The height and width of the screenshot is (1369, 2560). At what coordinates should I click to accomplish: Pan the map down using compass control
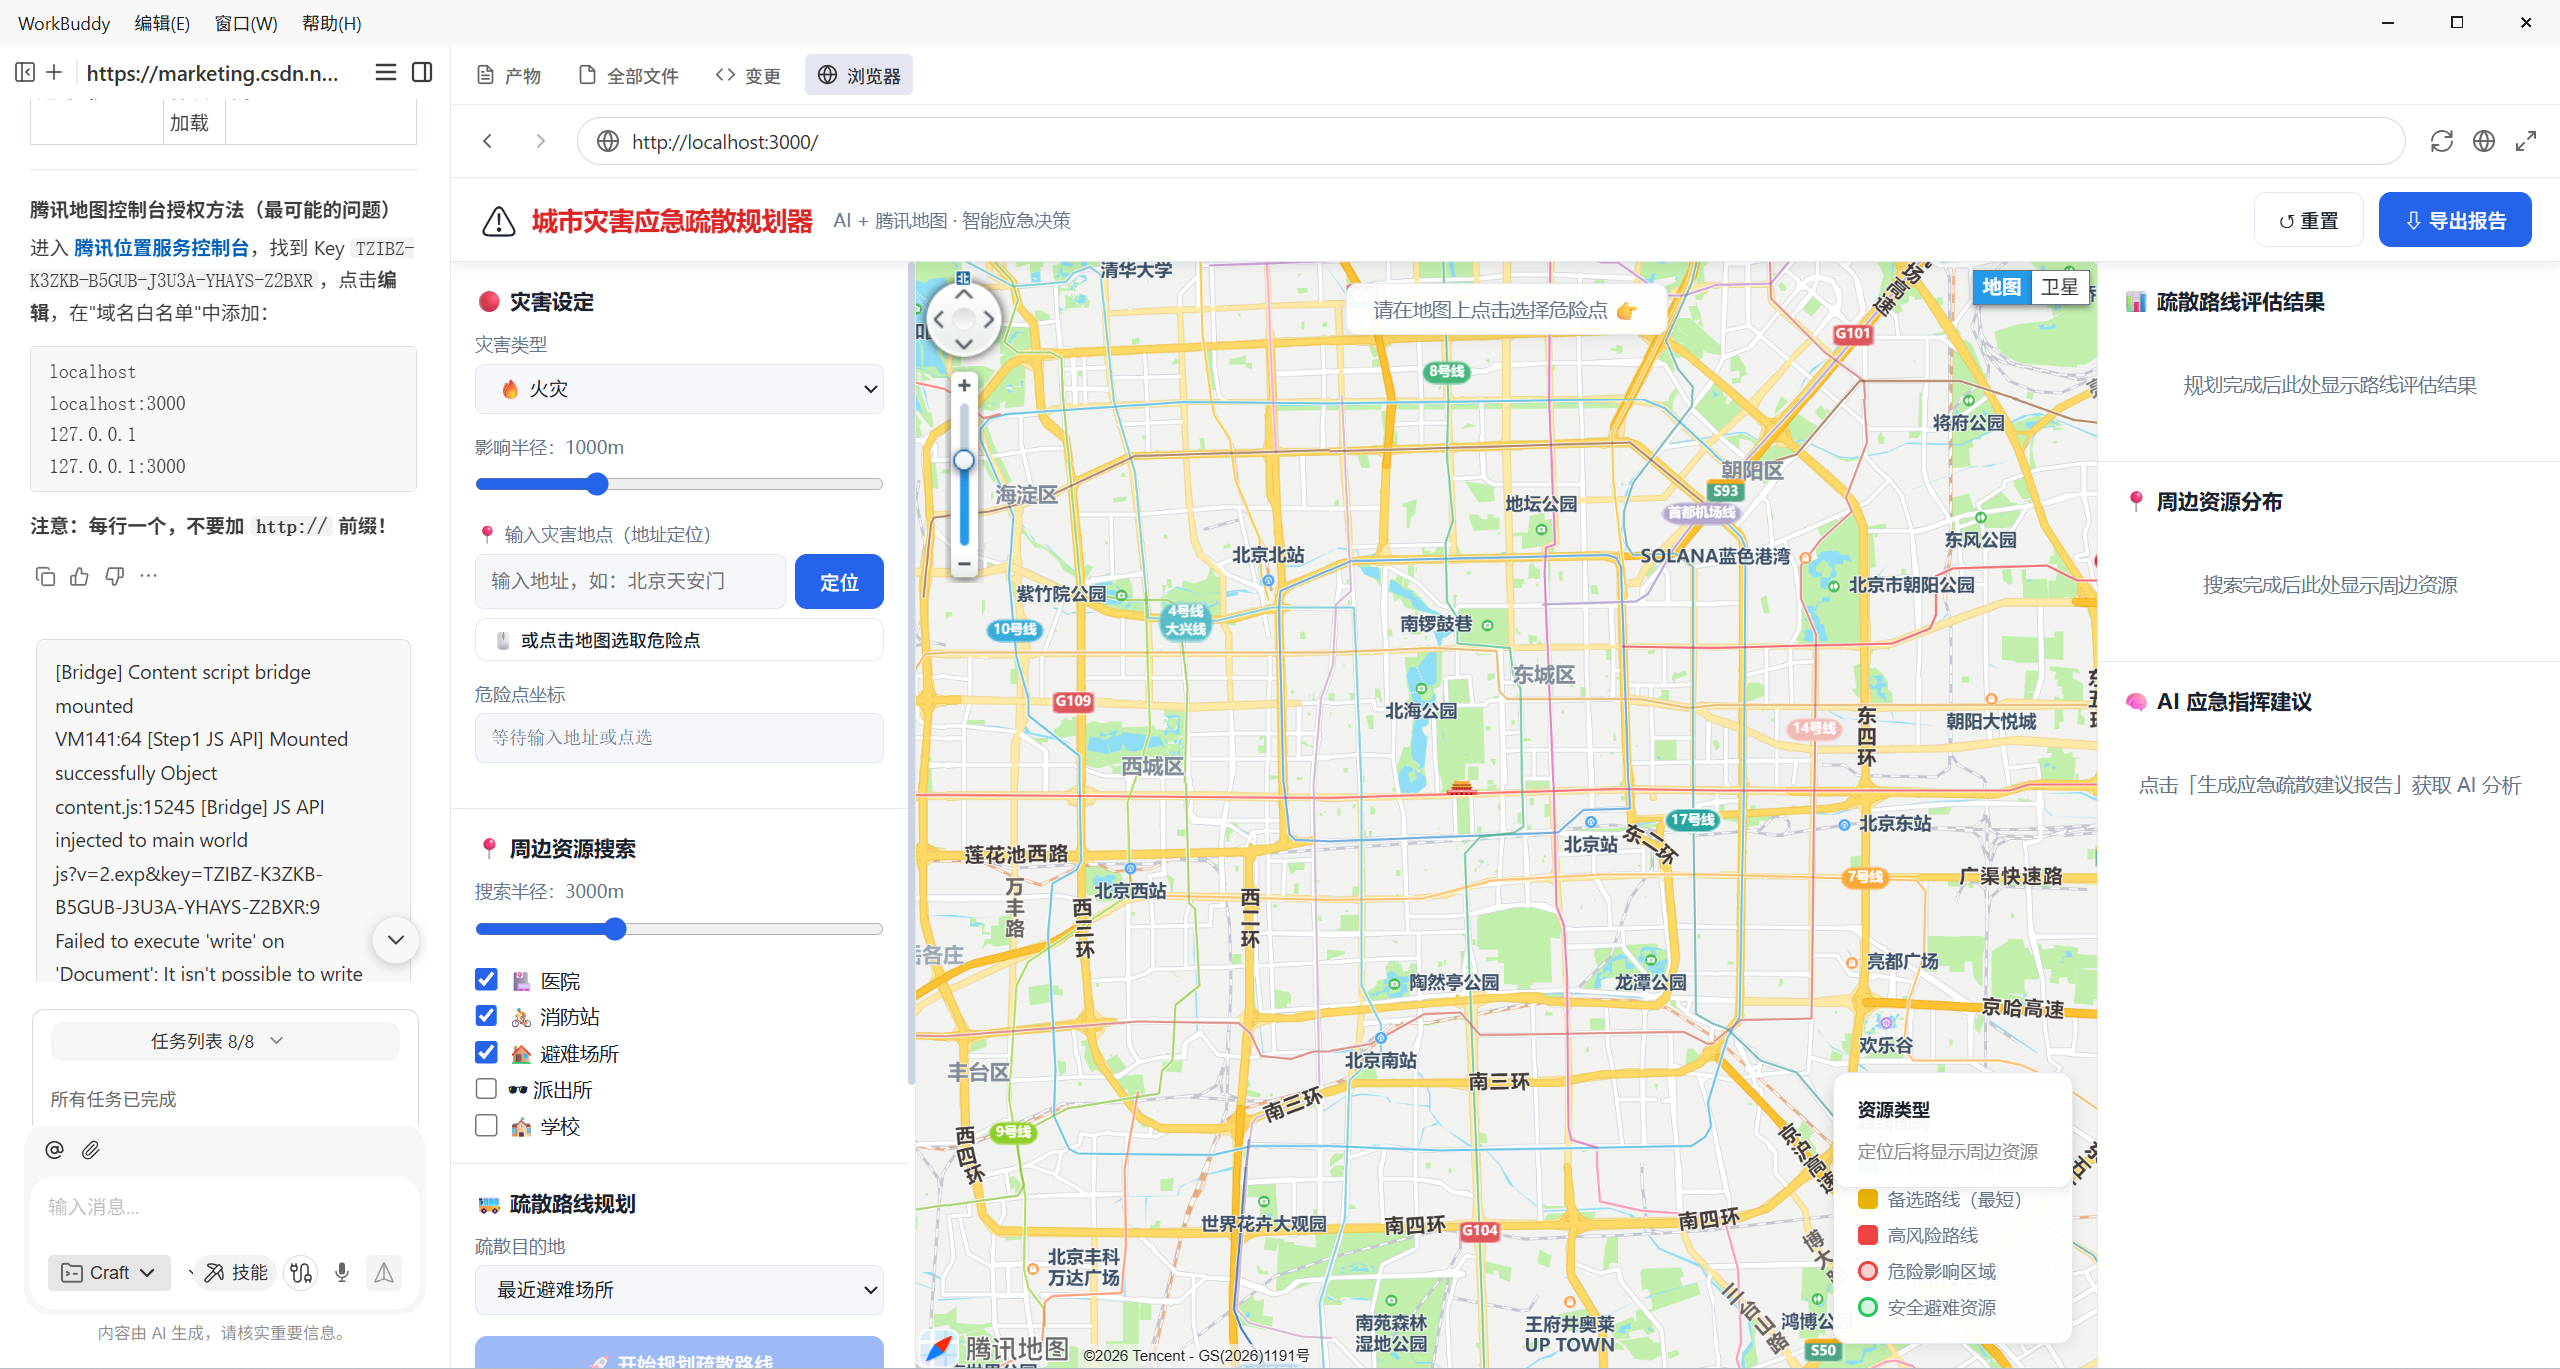(964, 344)
